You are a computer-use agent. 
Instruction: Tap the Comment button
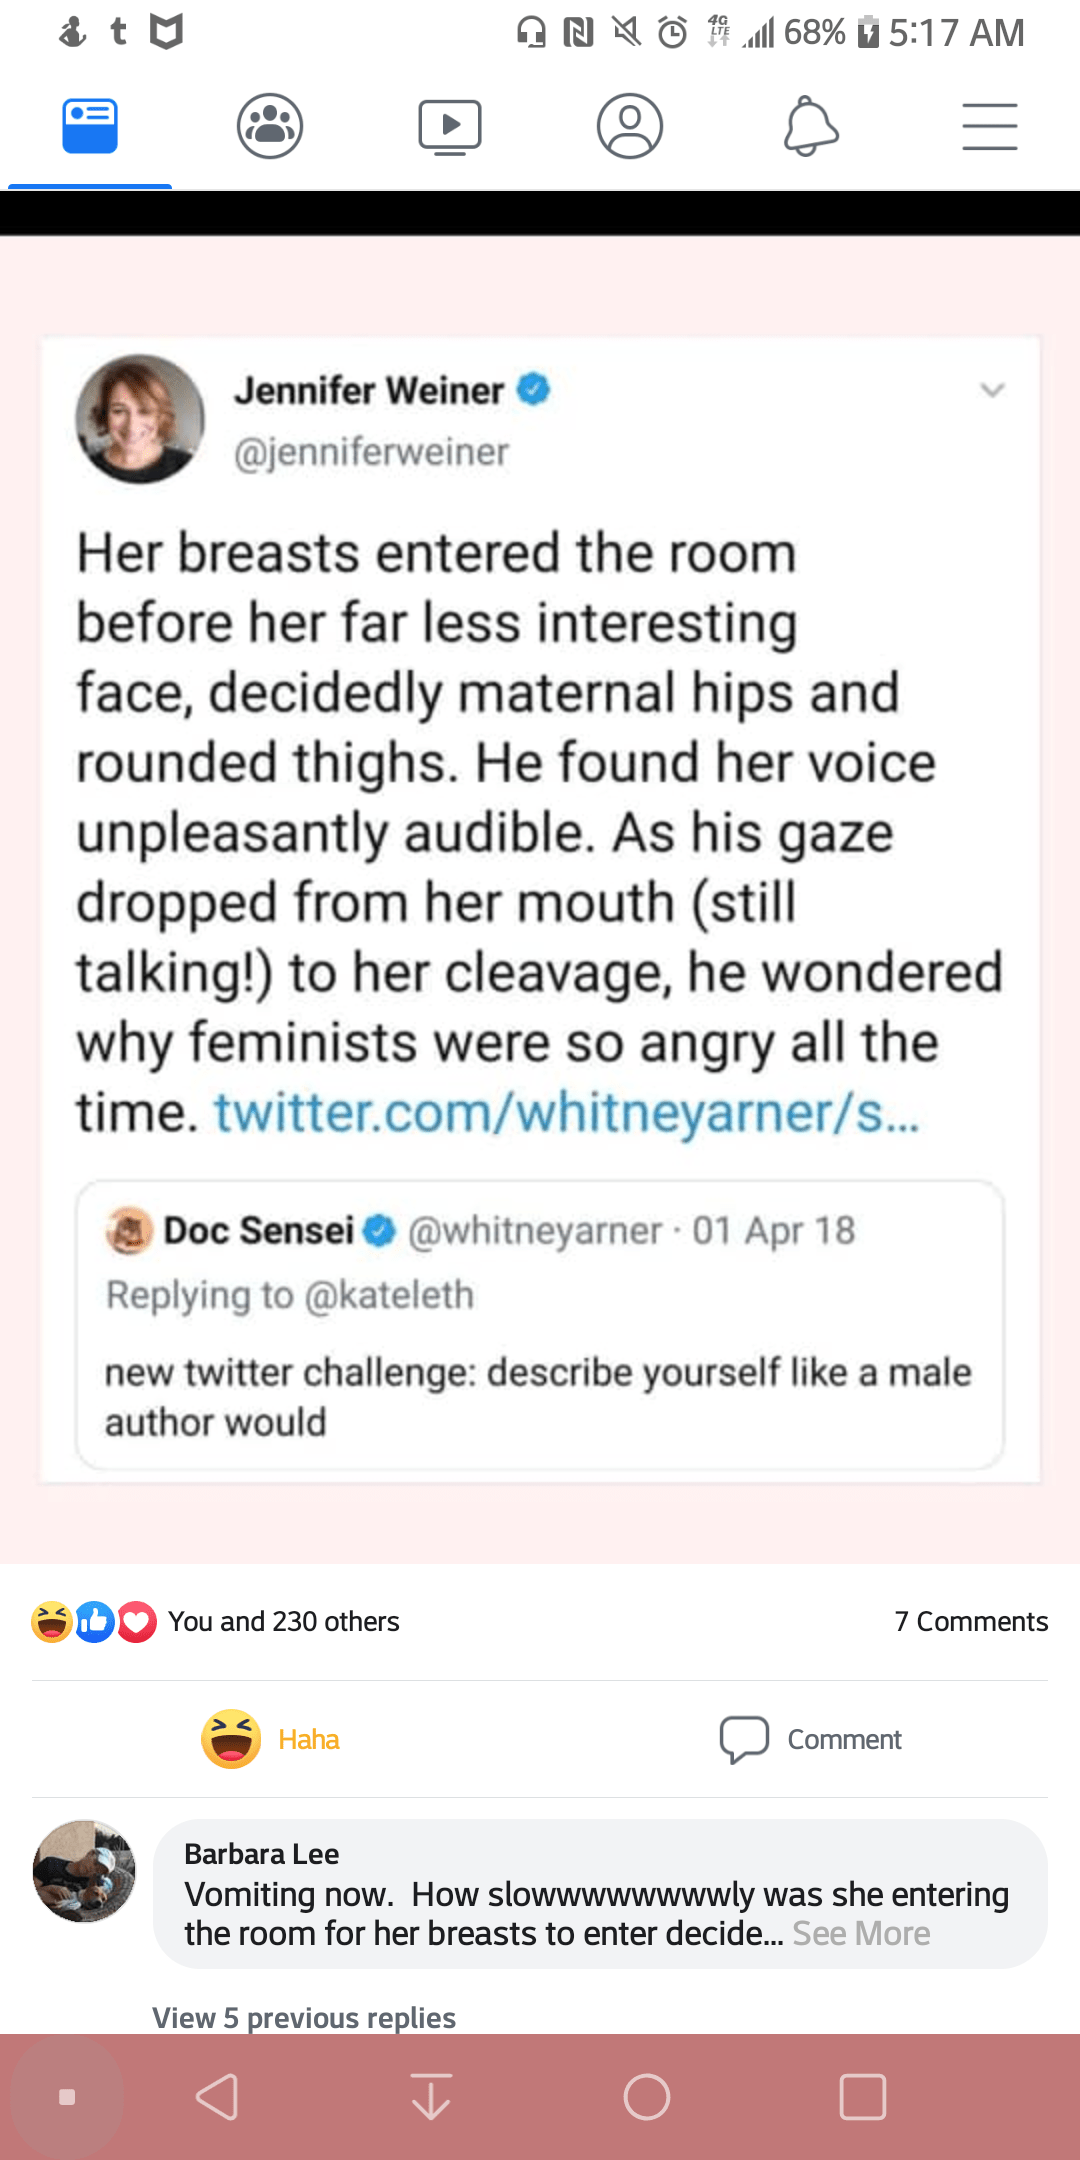pos(811,1740)
